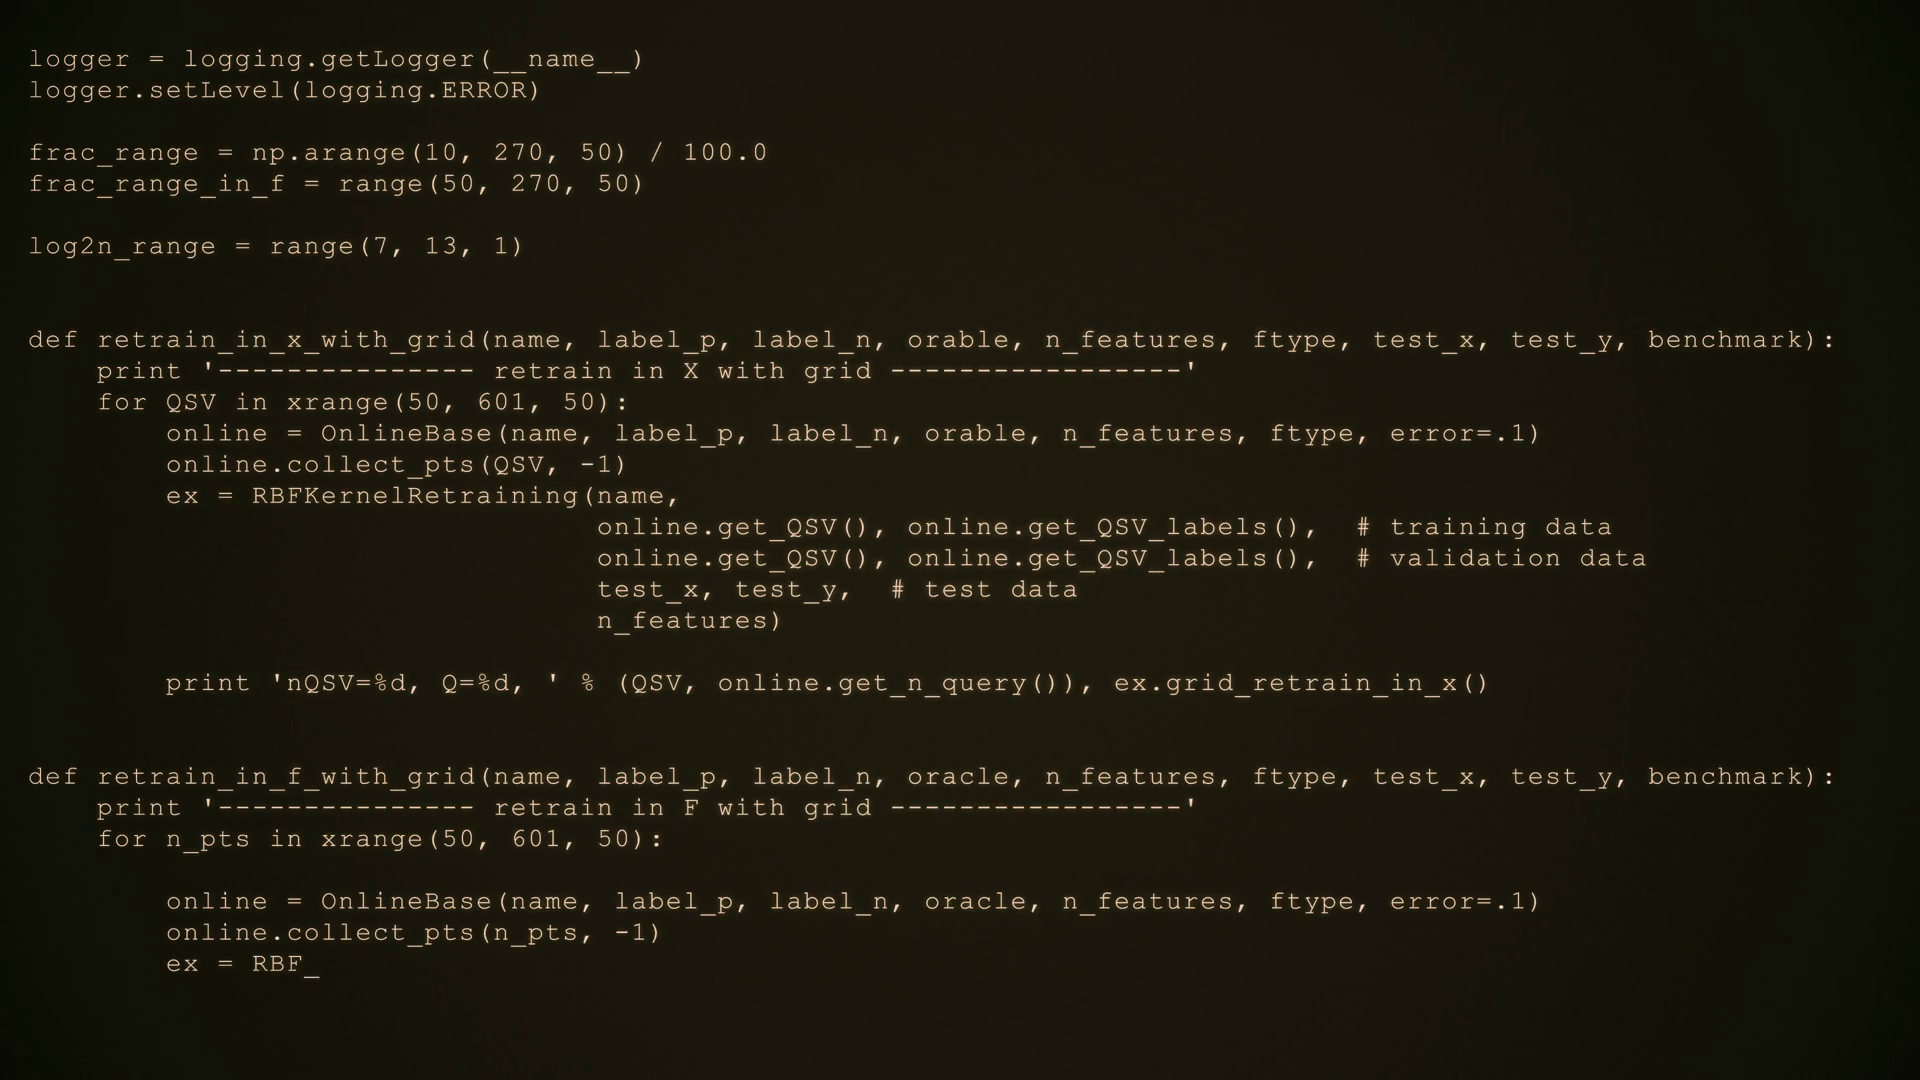Click 'frac_range_in_f' variable name

pos(156,184)
